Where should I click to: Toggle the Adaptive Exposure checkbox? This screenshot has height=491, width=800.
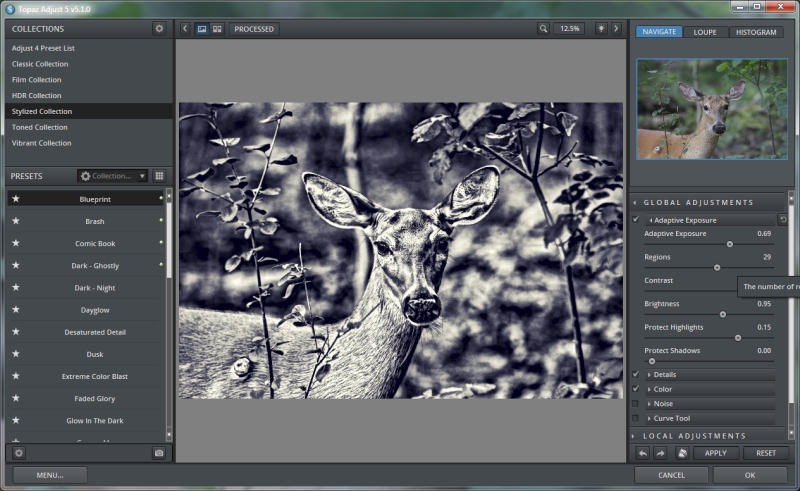pyautogui.click(x=636, y=219)
